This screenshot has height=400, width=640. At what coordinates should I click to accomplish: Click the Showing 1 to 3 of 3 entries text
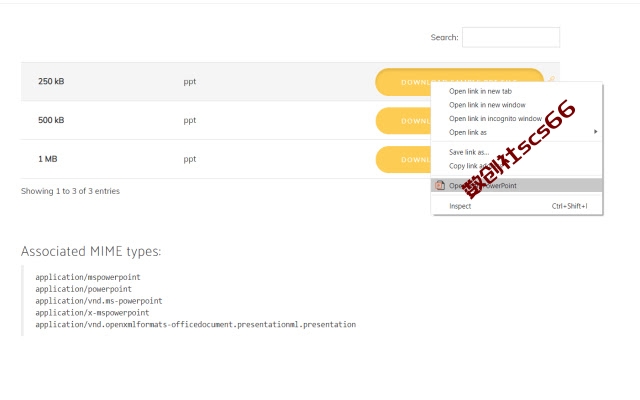click(70, 191)
